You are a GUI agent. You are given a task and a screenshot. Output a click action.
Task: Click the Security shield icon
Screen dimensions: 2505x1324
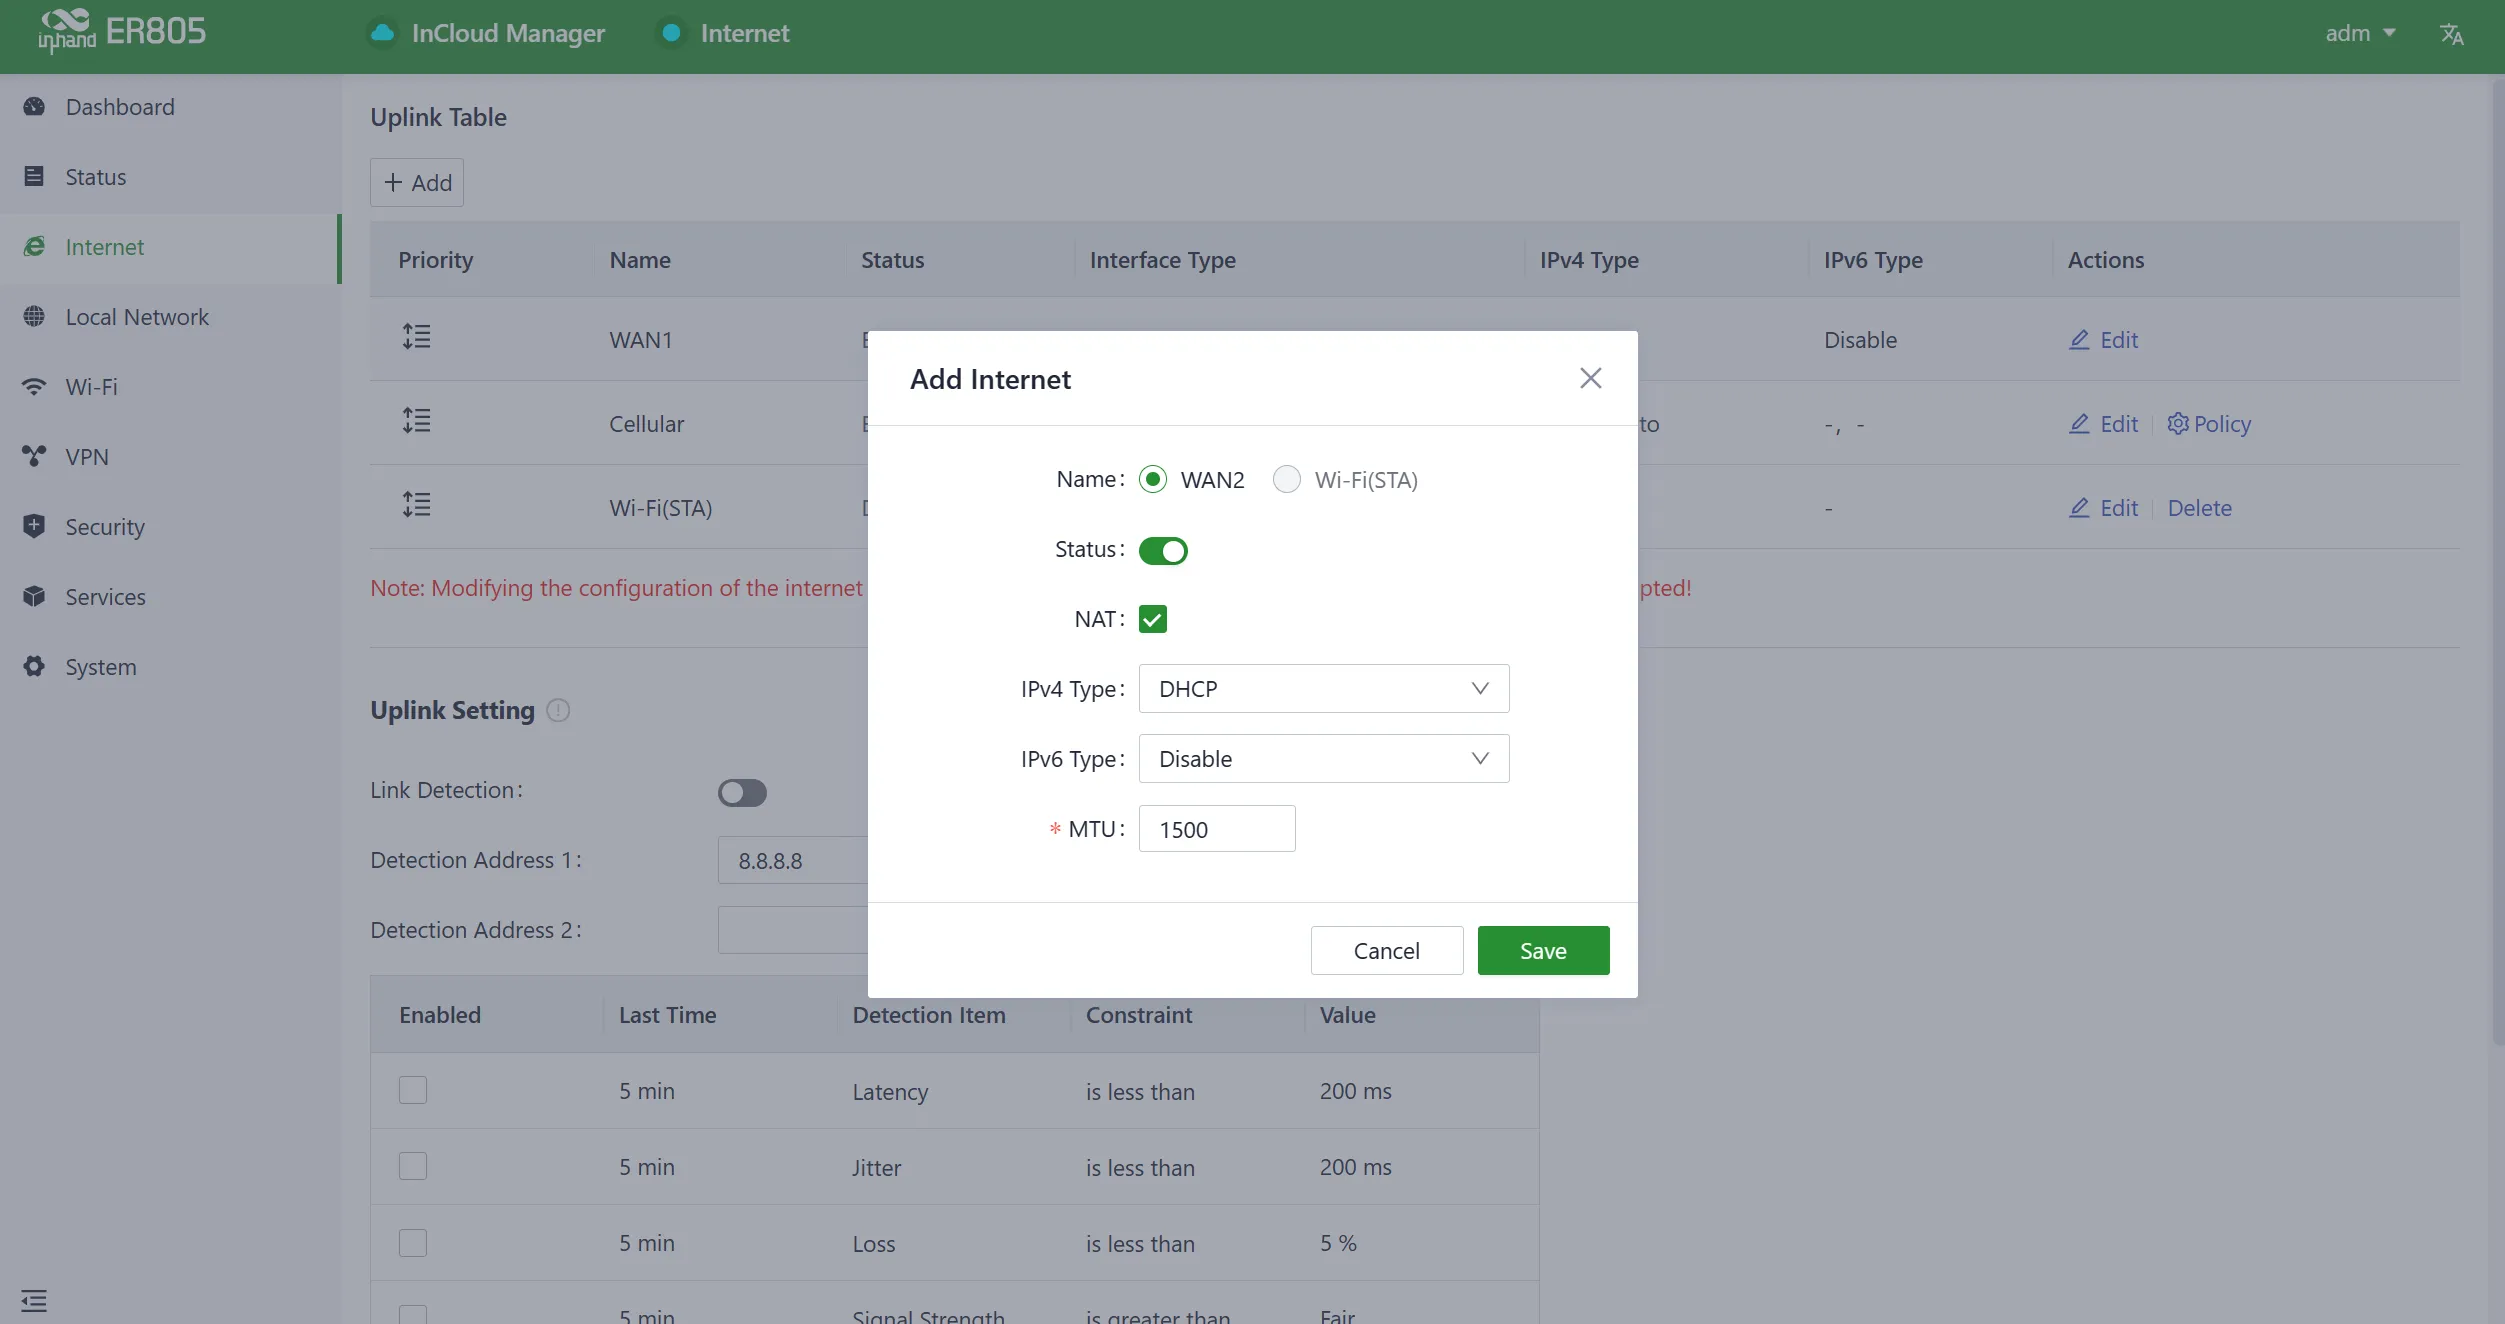point(34,527)
